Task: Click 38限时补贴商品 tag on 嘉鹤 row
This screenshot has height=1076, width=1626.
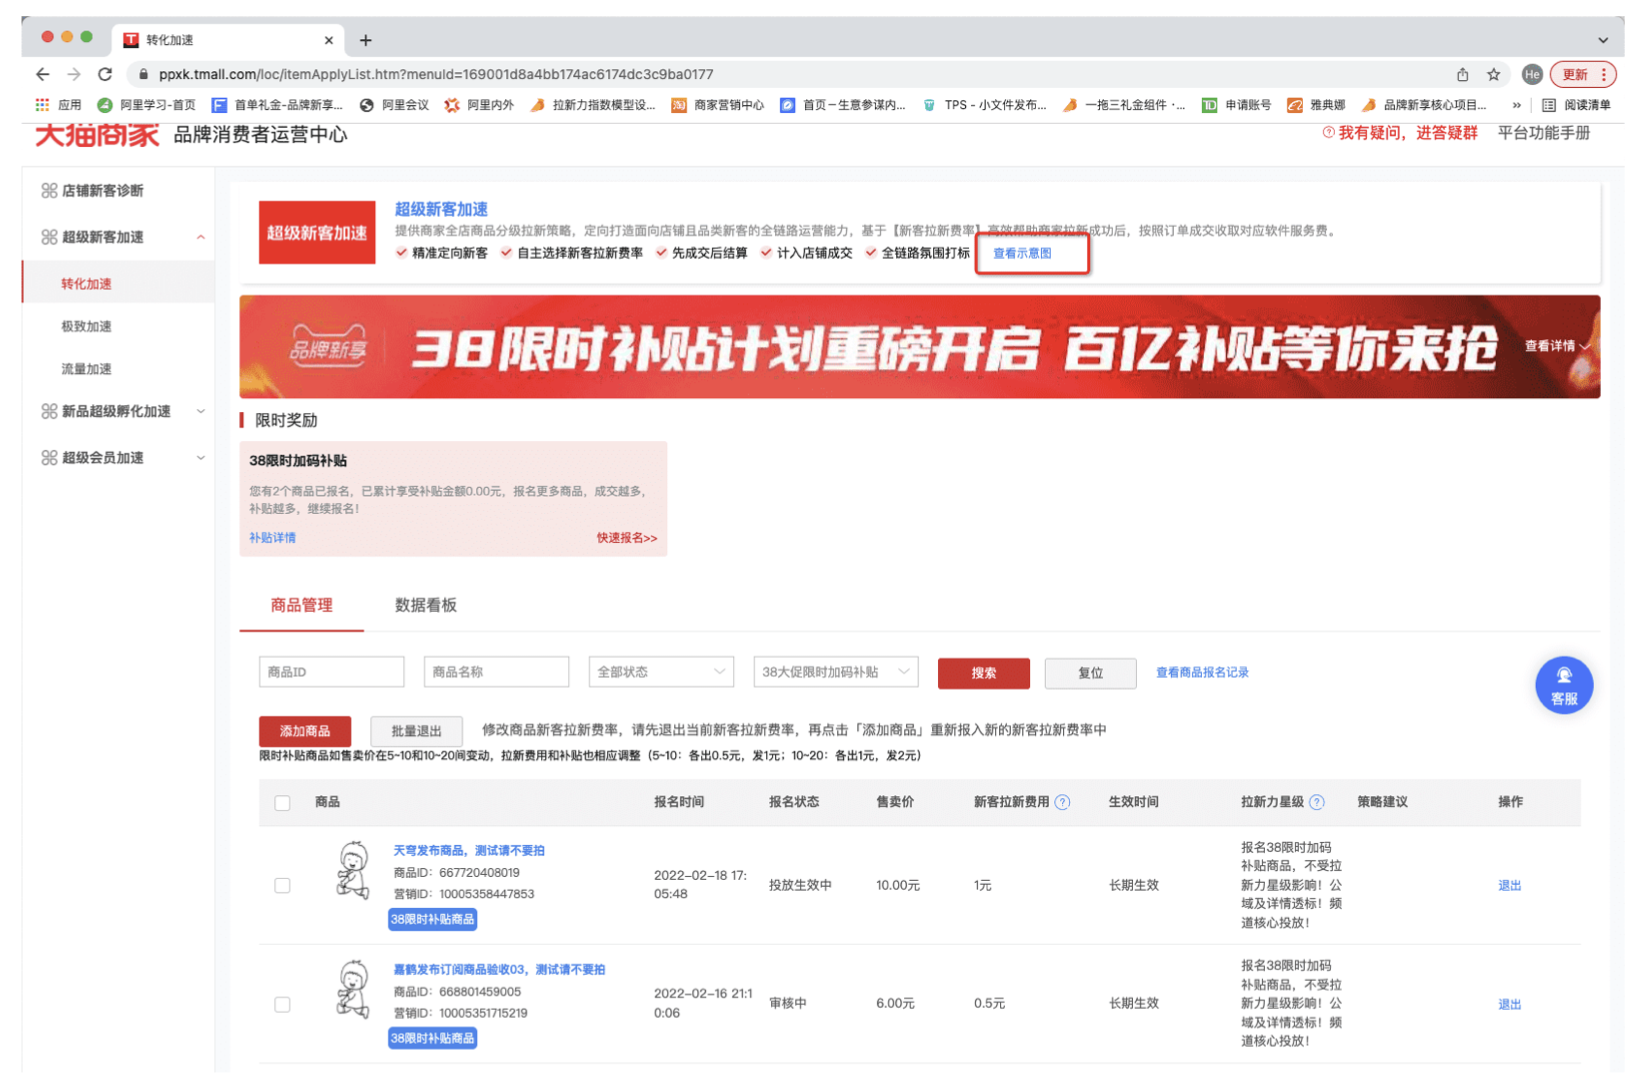Action: (x=432, y=1038)
